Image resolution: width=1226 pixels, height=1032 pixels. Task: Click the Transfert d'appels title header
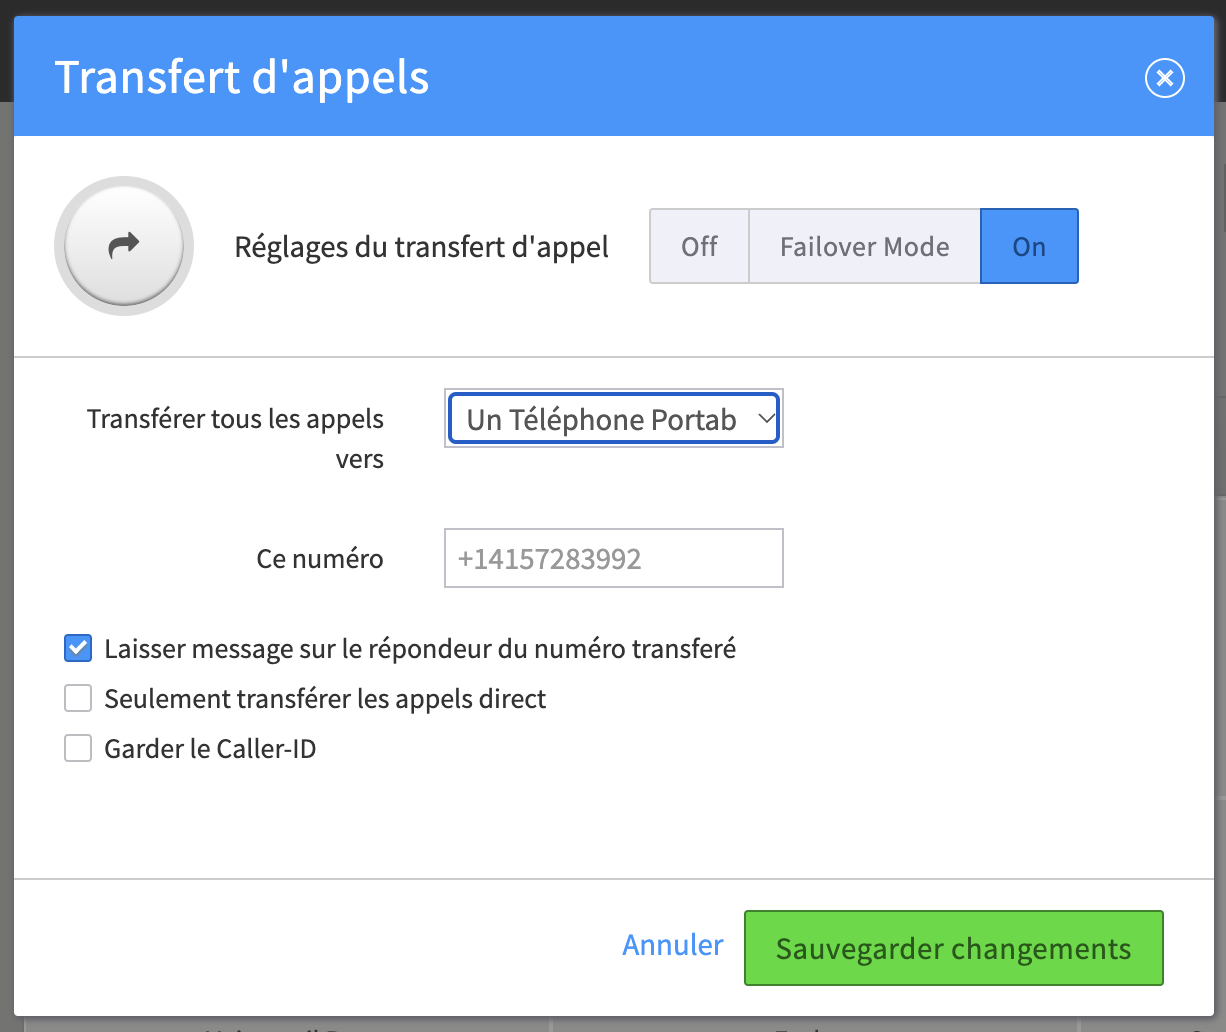[x=242, y=77]
